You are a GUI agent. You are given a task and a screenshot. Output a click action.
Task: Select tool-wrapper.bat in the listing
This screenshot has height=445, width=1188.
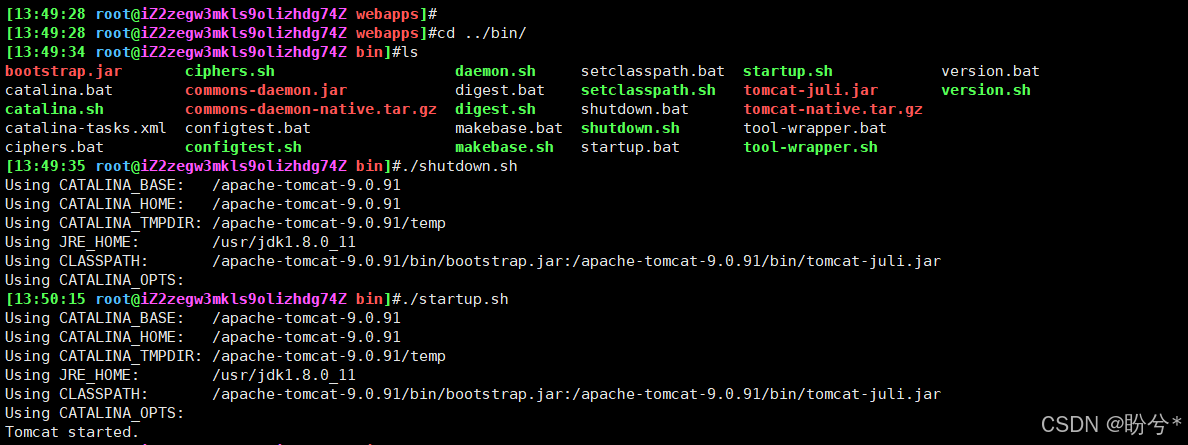[x=815, y=128]
